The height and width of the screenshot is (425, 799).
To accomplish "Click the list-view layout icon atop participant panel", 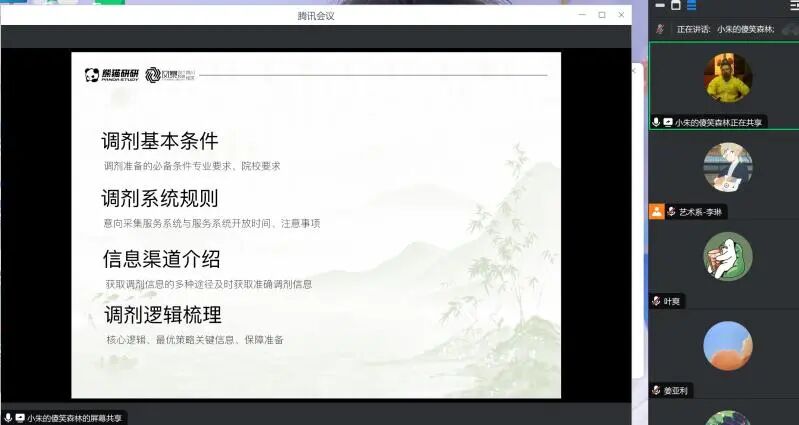I will pyautogui.click(x=690, y=6).
